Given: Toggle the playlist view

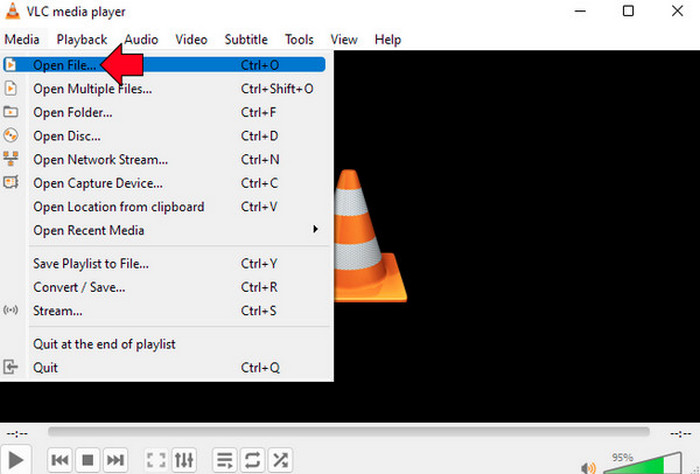Looking at the screenshot, I should coord(225,460).
